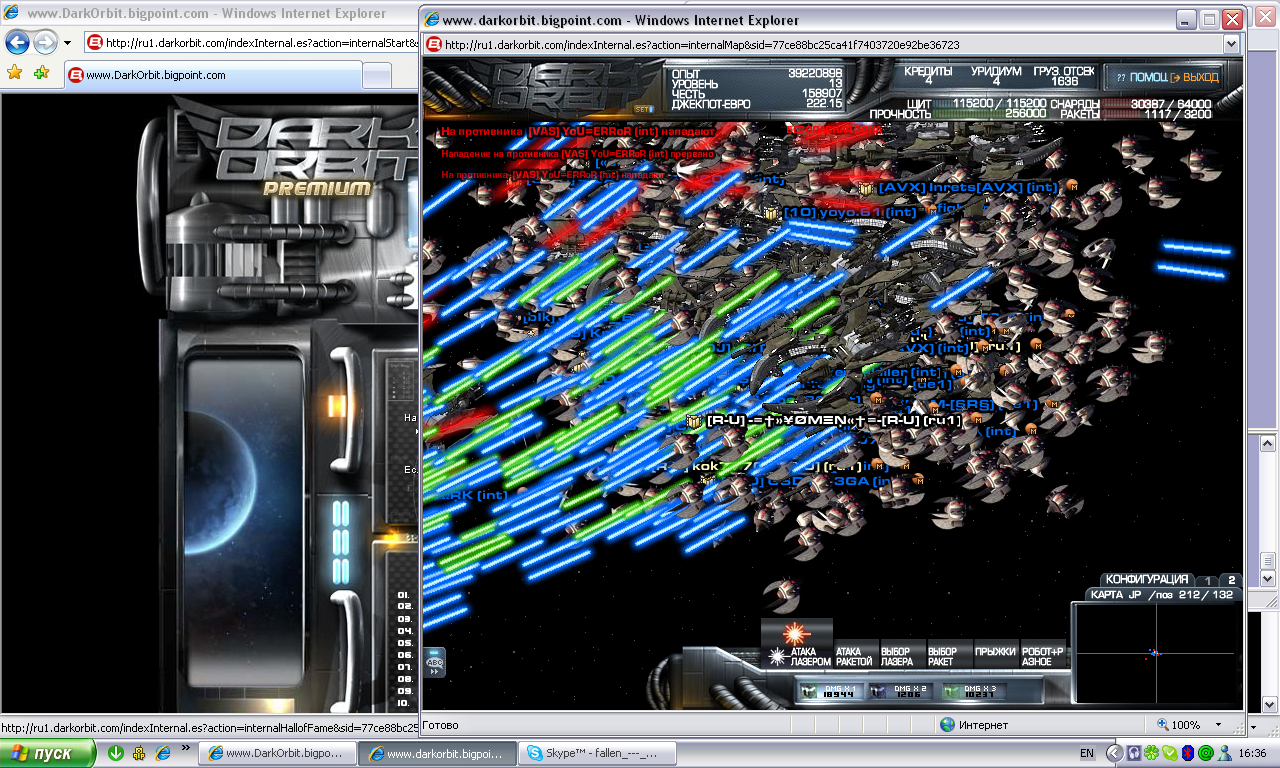Open the Skype taskbar window

[597, 753]
